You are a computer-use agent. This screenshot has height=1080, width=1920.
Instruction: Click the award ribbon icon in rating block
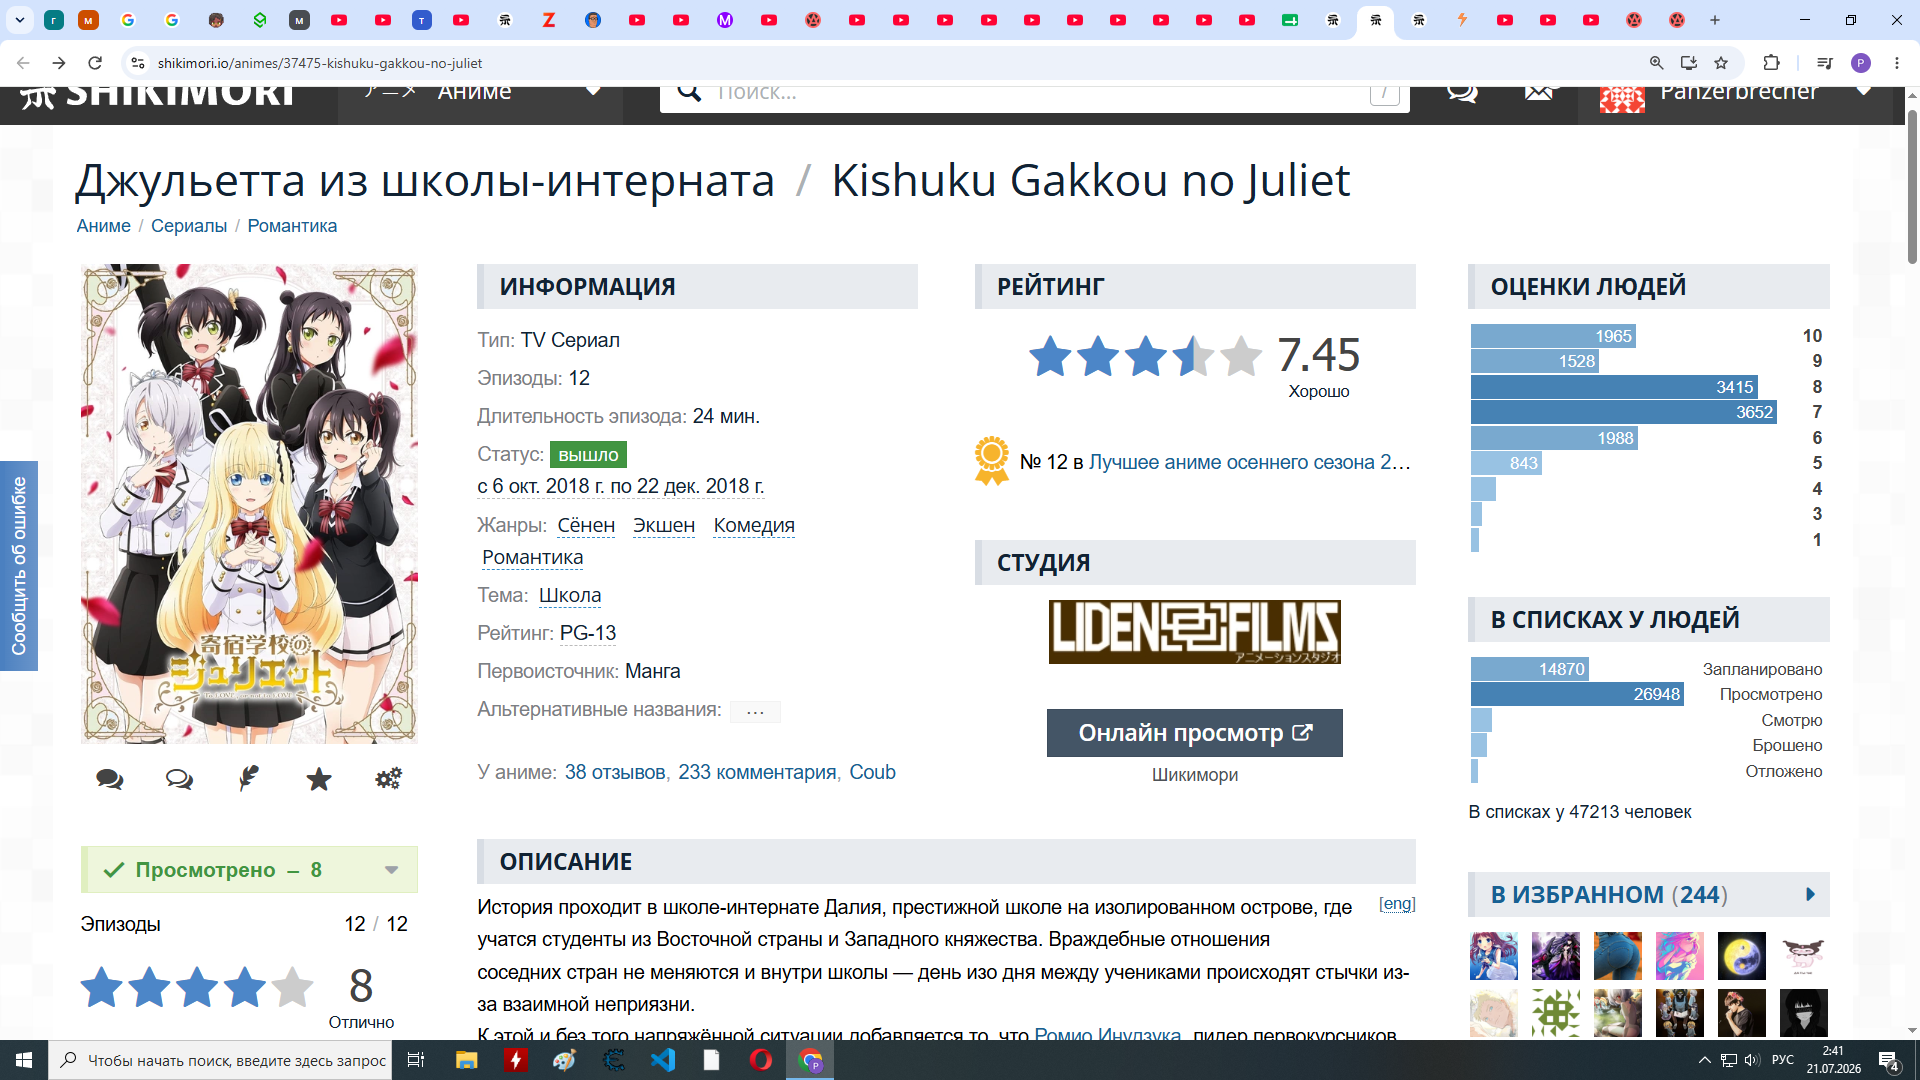click(x=992, y=461)
